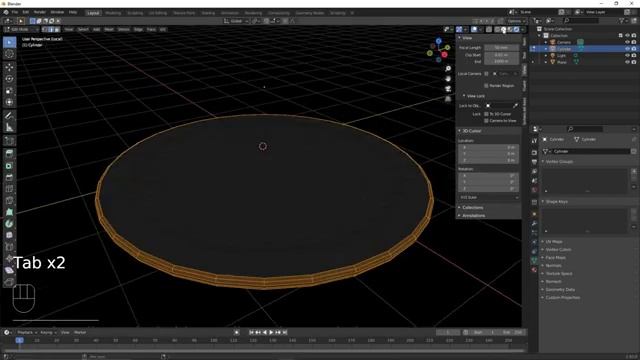The height and width of the screenshot is (360, 640).
Task: Select the Extrude Region tool
Action: [9, 154]
